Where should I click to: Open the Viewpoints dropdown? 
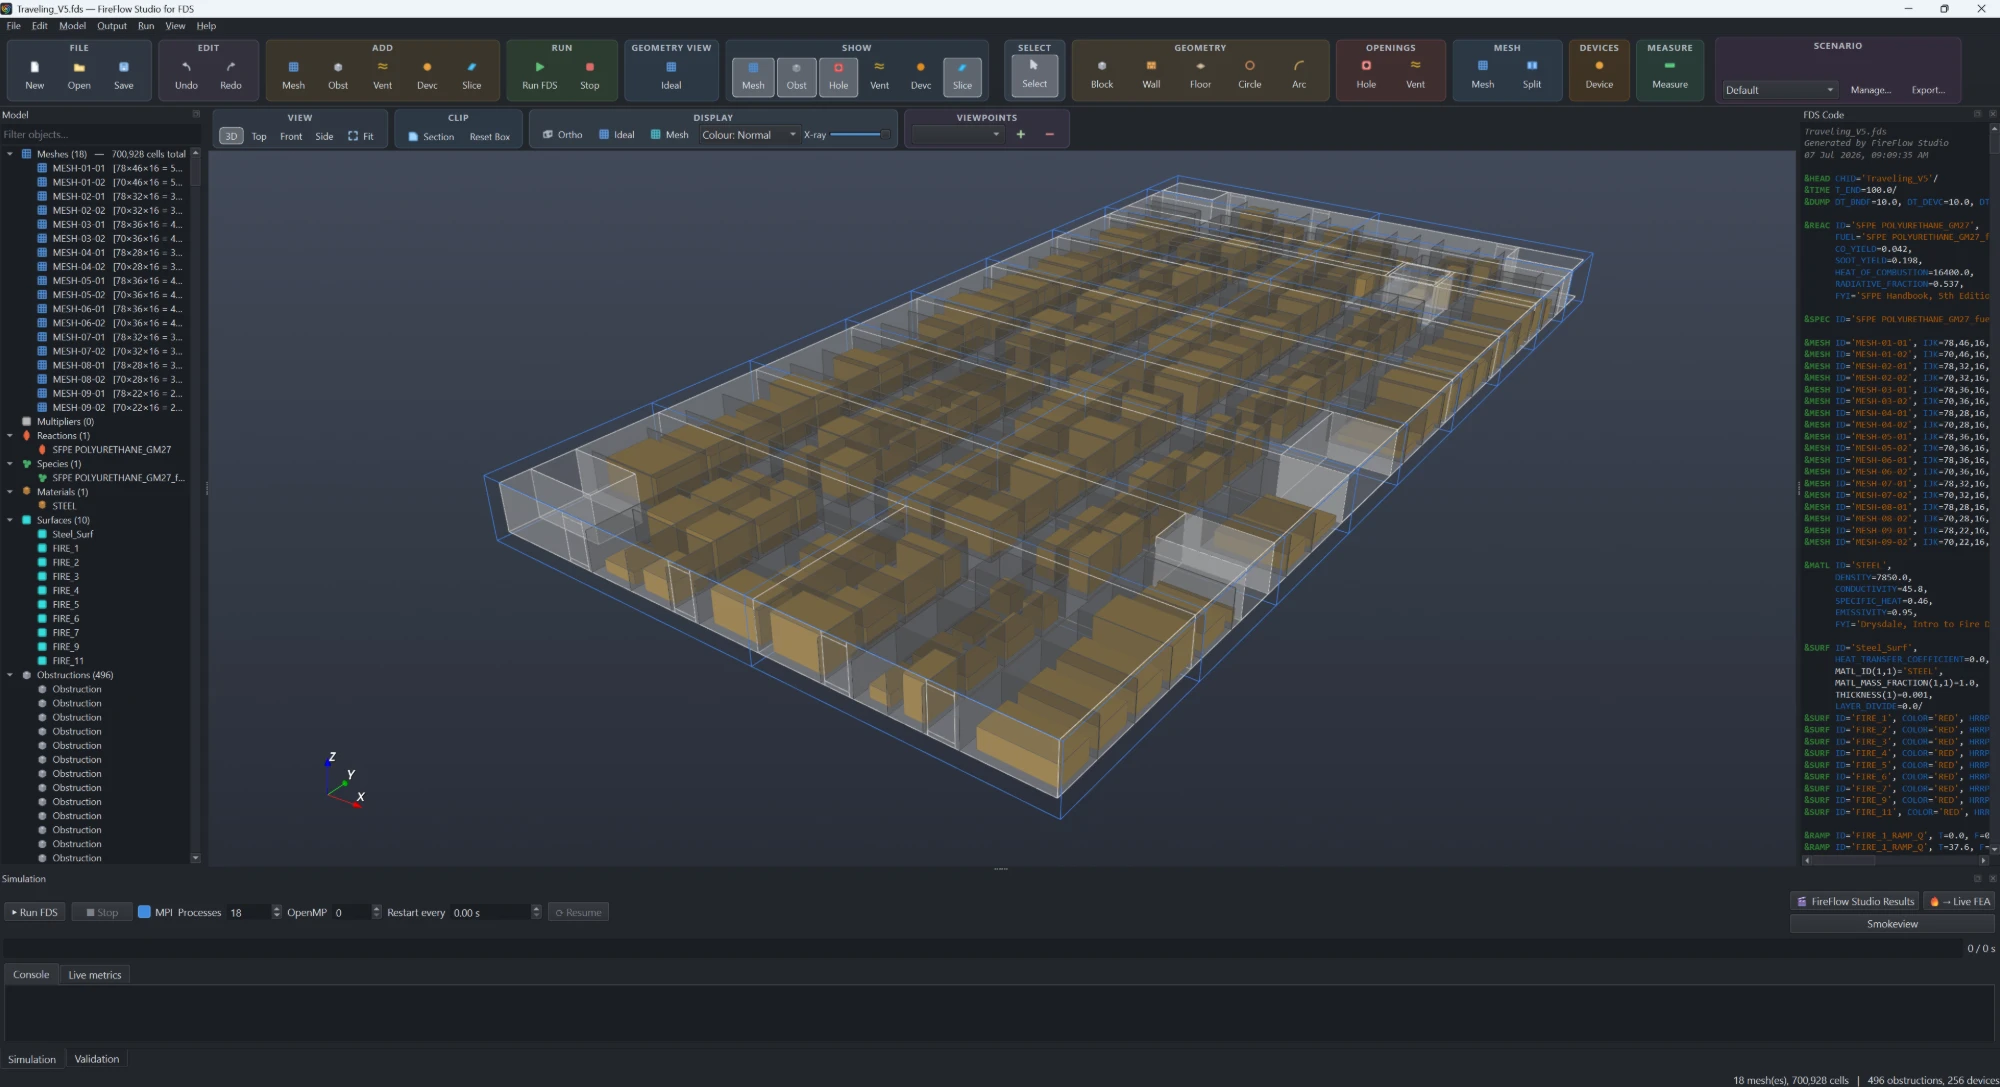coord(957,134)
